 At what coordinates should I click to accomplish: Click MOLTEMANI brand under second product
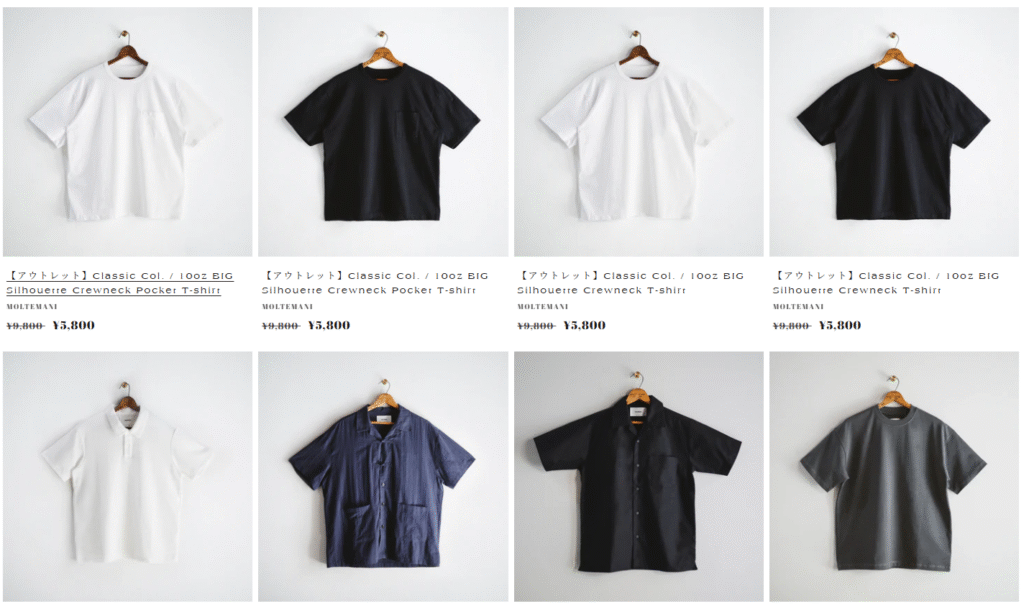point(287,306)
